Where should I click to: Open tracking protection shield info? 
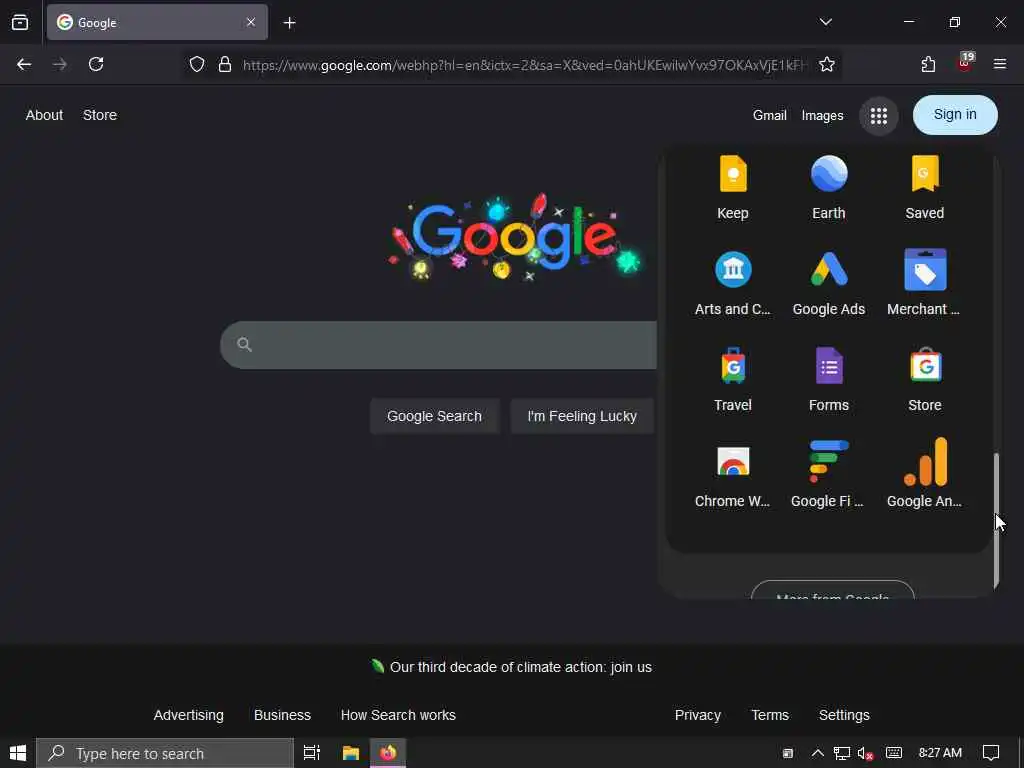(x=197, y=64)
